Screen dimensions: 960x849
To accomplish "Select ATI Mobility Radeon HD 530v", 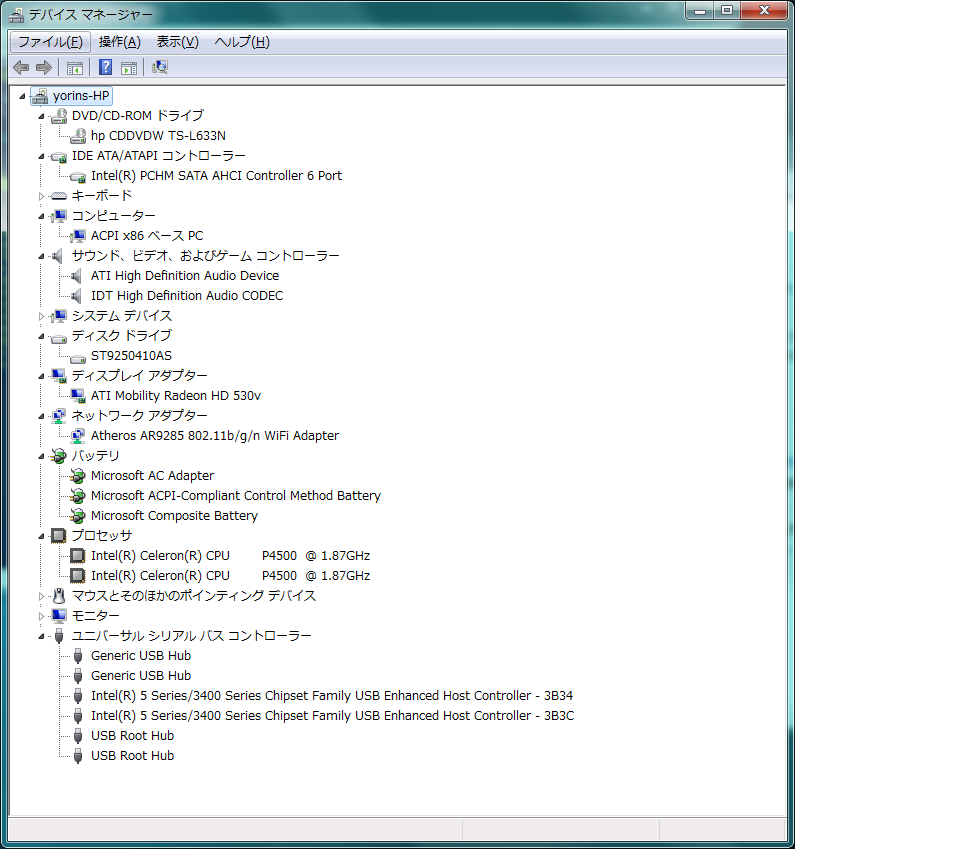I will (176, 395).
